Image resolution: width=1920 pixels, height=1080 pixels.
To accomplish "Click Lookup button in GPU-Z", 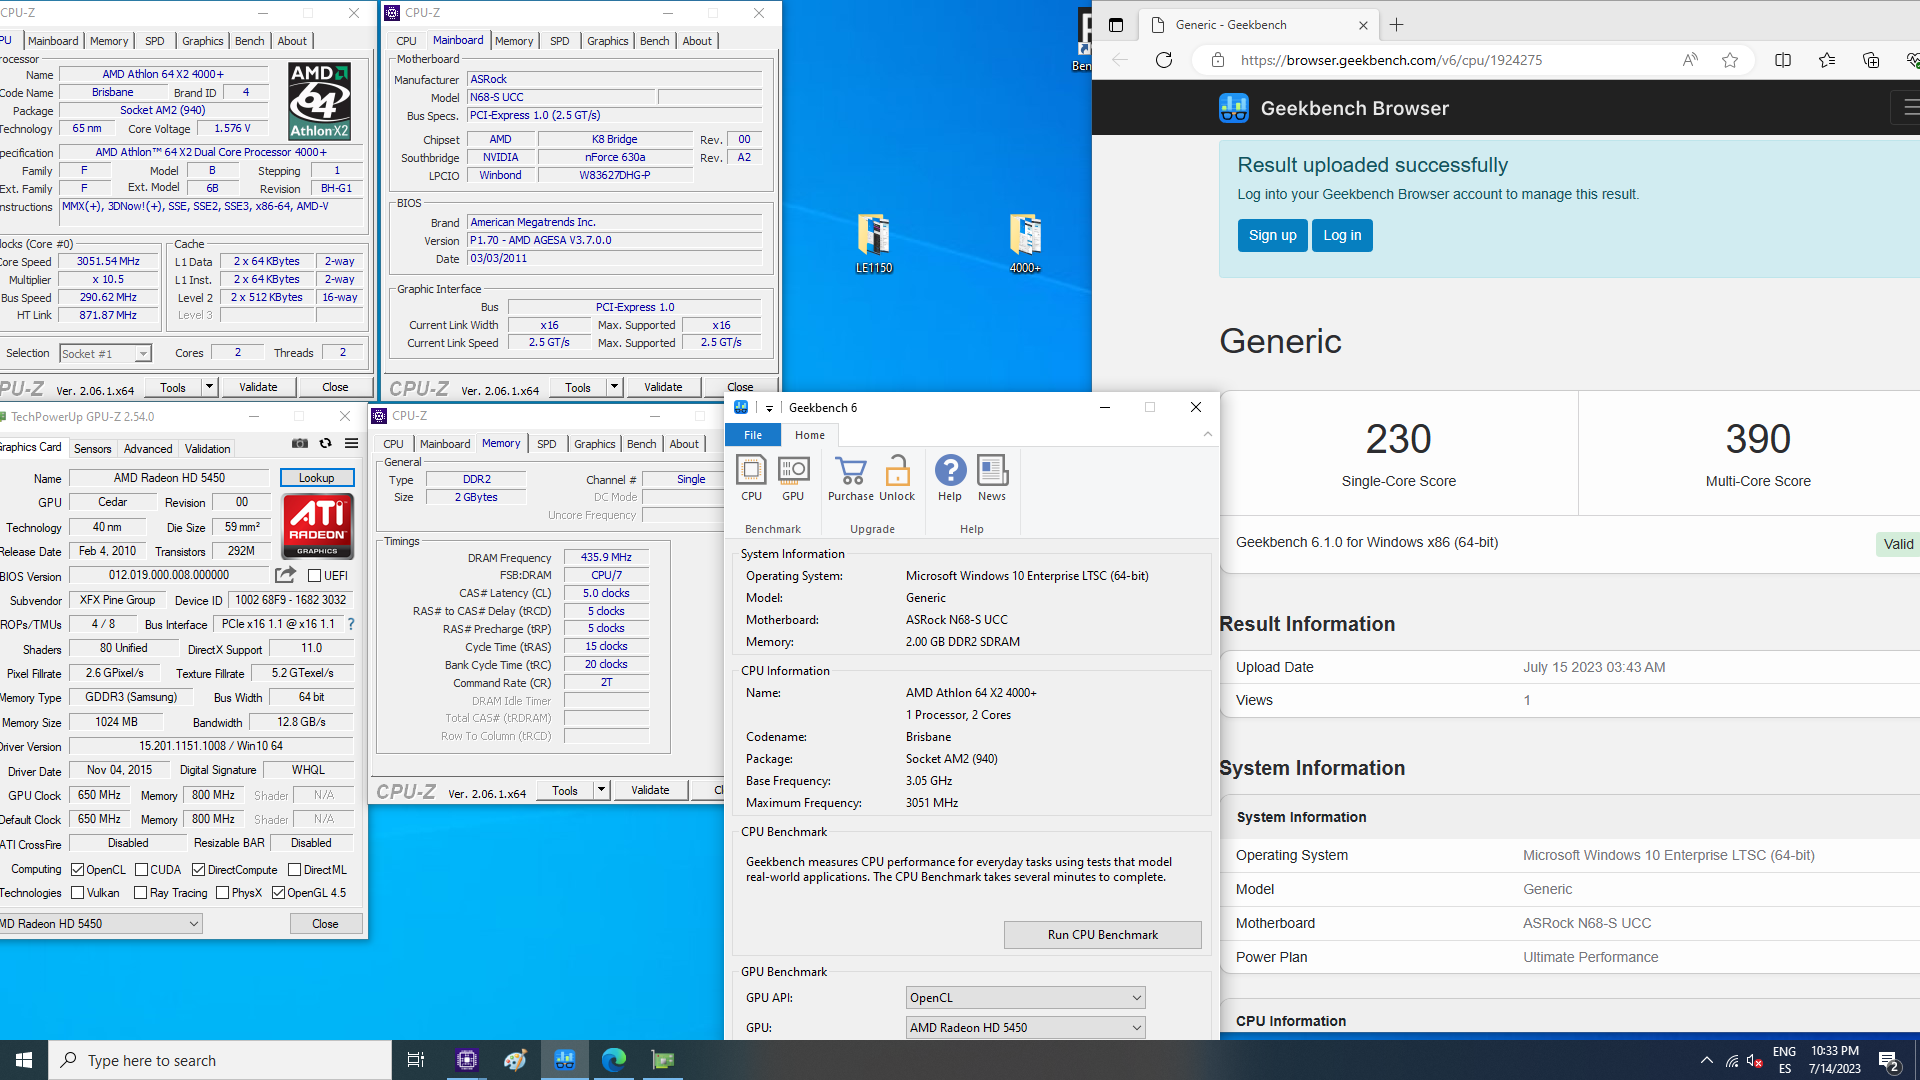I will (316, 478).
